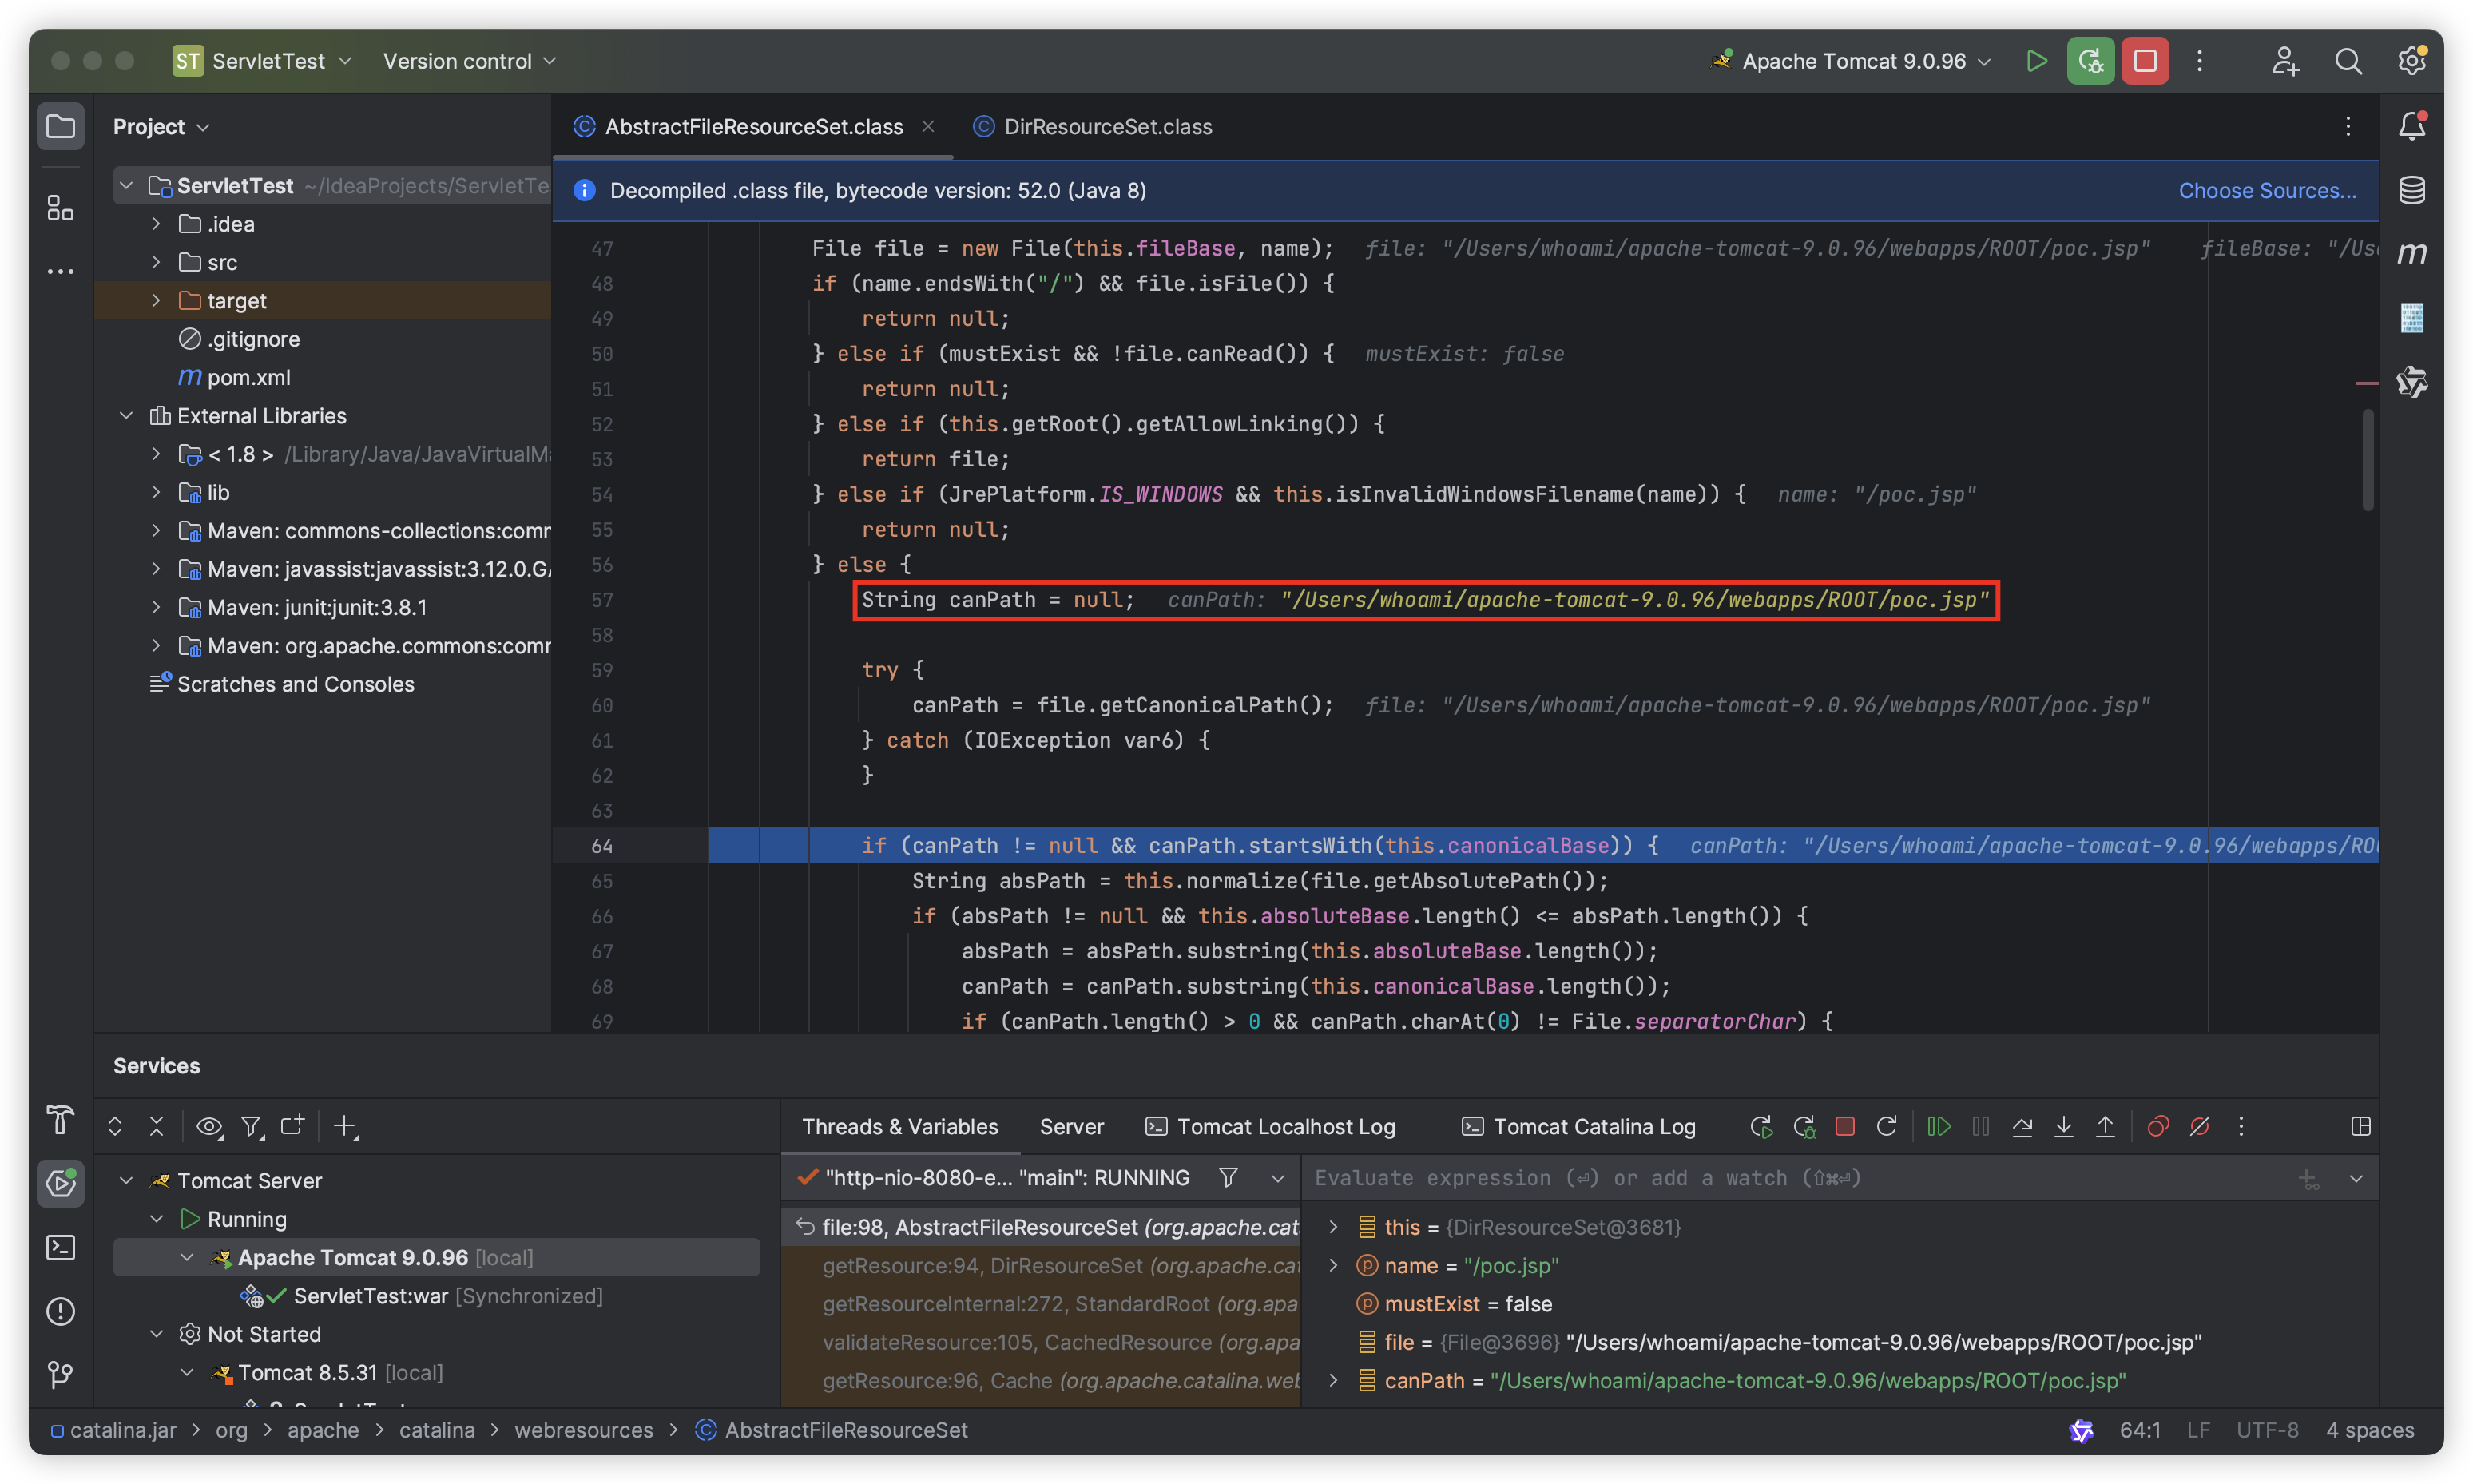Collapse the External Libraries node

pos(126,415)
